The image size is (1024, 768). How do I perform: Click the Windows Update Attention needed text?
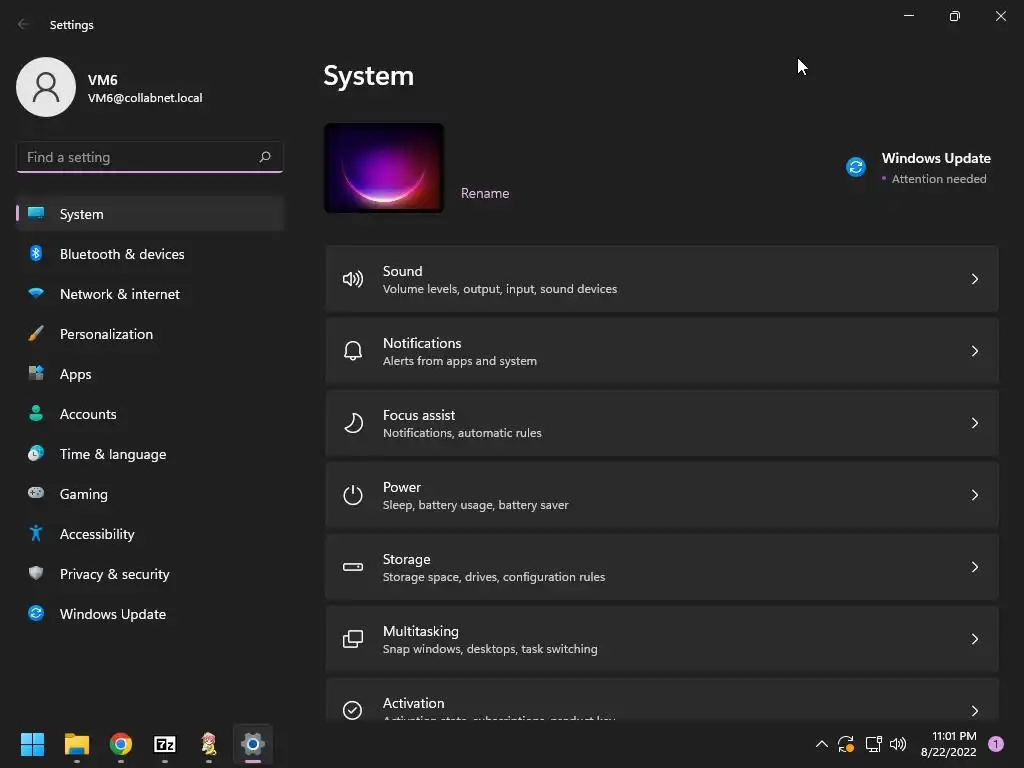[x=938, y=179]
